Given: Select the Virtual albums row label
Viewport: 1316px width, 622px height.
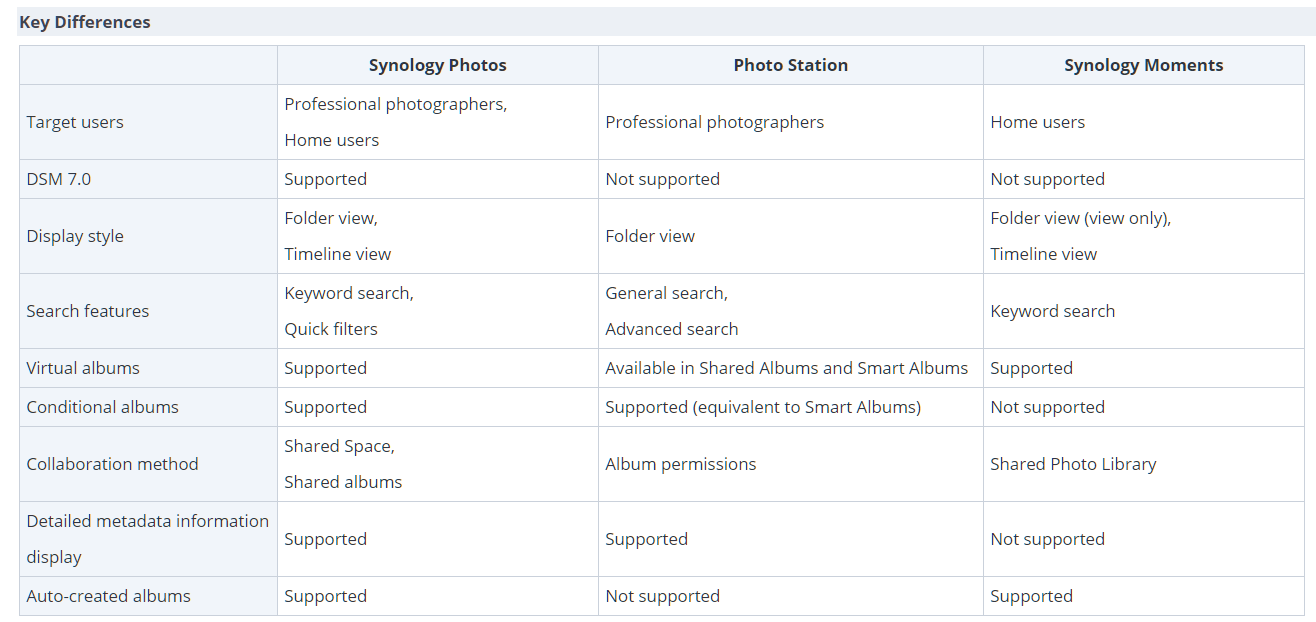Looking at the screenshot, I should (x=83, y=368).
